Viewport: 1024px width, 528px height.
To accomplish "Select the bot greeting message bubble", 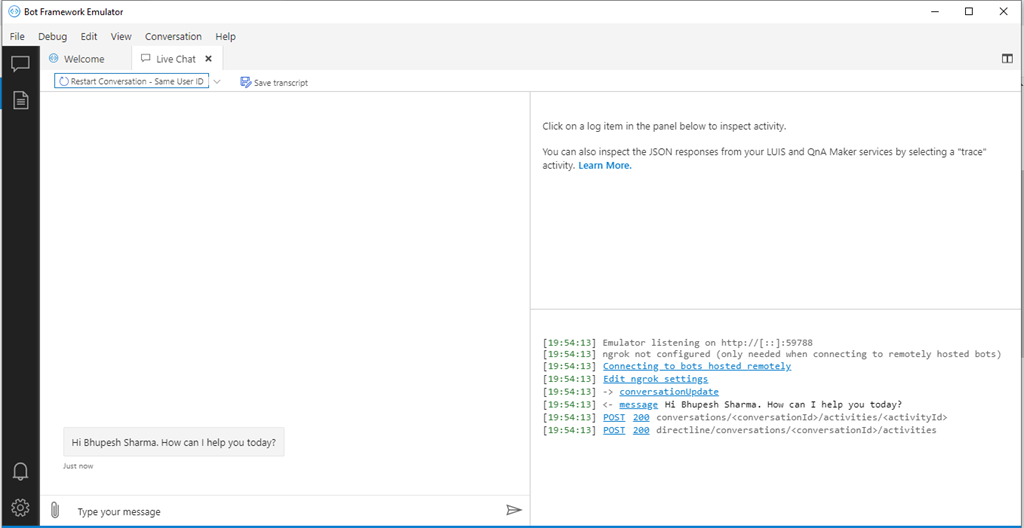I will click(174, 442).
